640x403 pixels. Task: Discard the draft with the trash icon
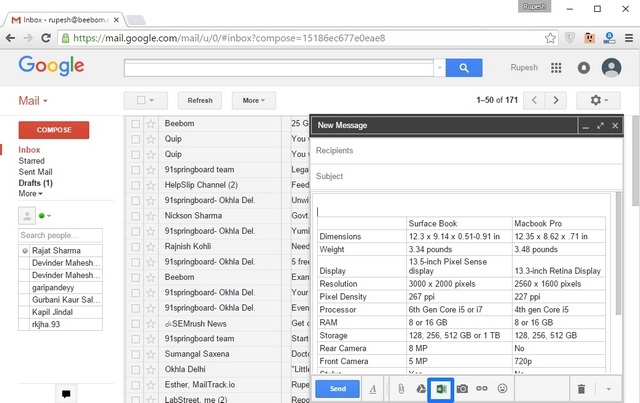coord(581,389)
